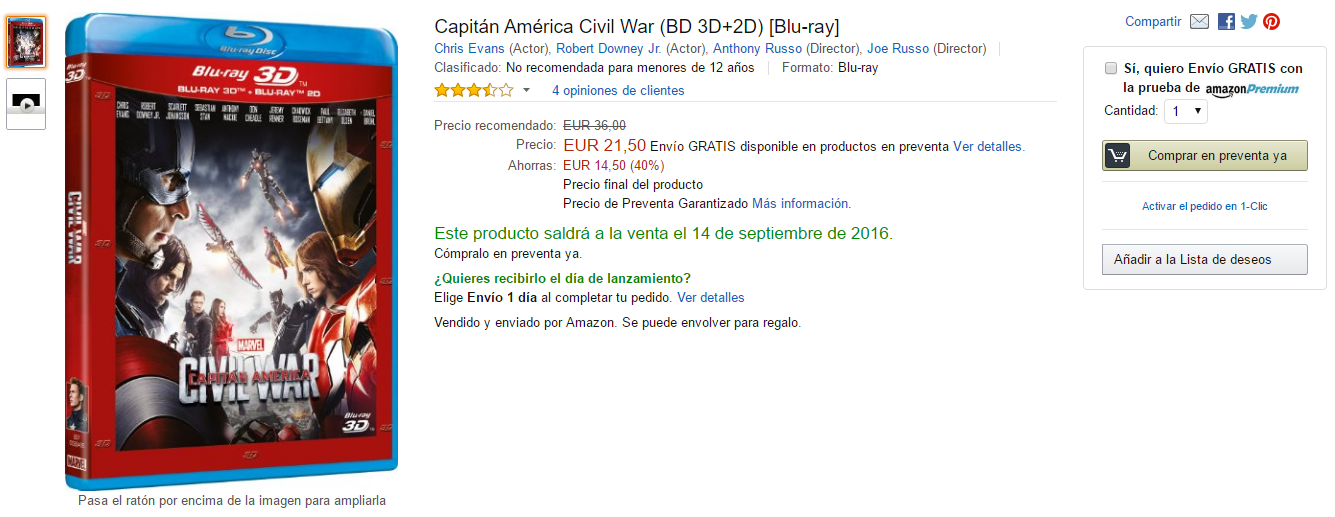Open the product video thumbnail play icon

(x=26, y=104)
